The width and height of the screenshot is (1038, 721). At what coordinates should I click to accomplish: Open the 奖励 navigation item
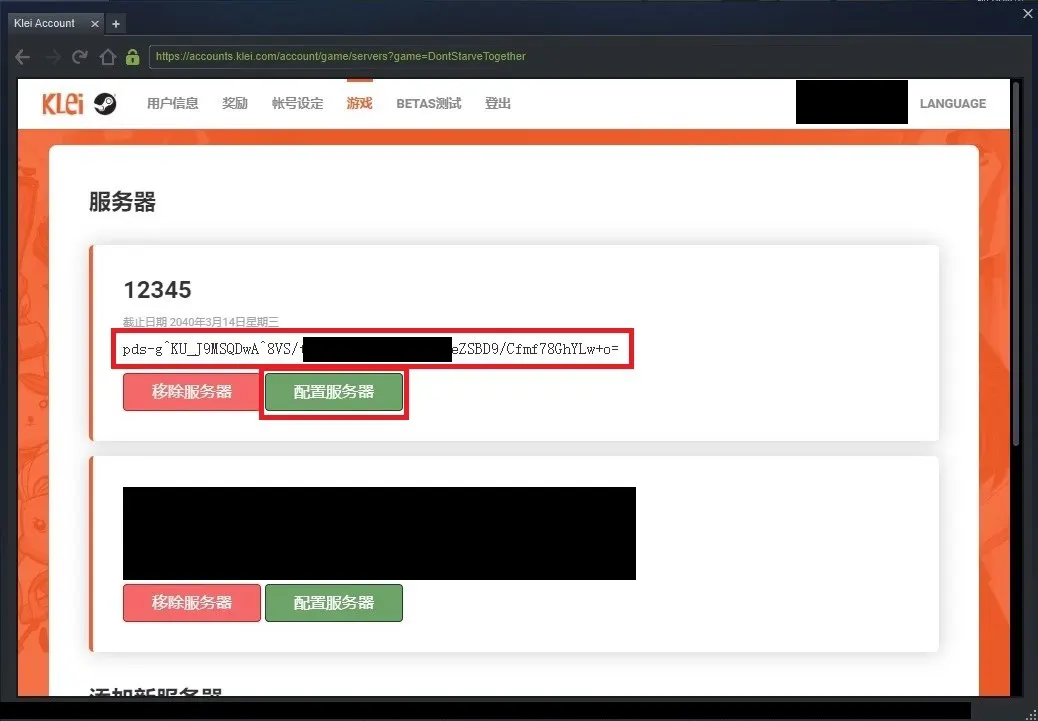[x=235, y=104]
